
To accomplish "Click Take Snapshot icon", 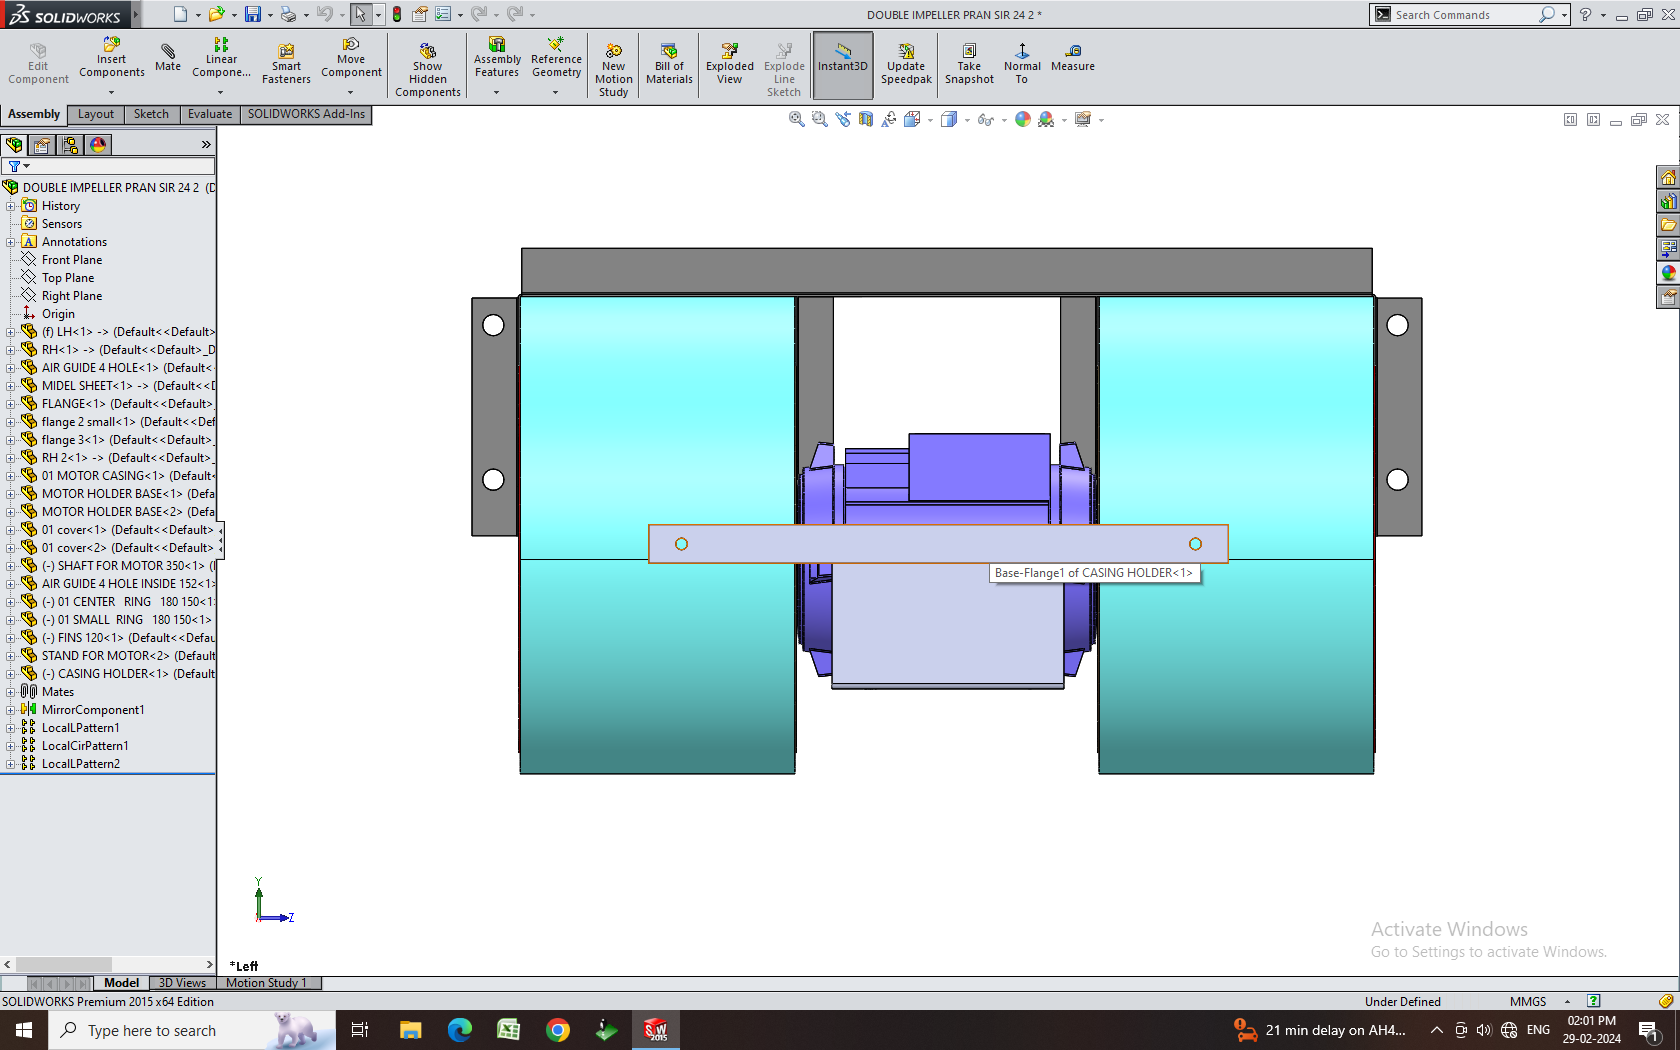I will [x=969, y=64].
